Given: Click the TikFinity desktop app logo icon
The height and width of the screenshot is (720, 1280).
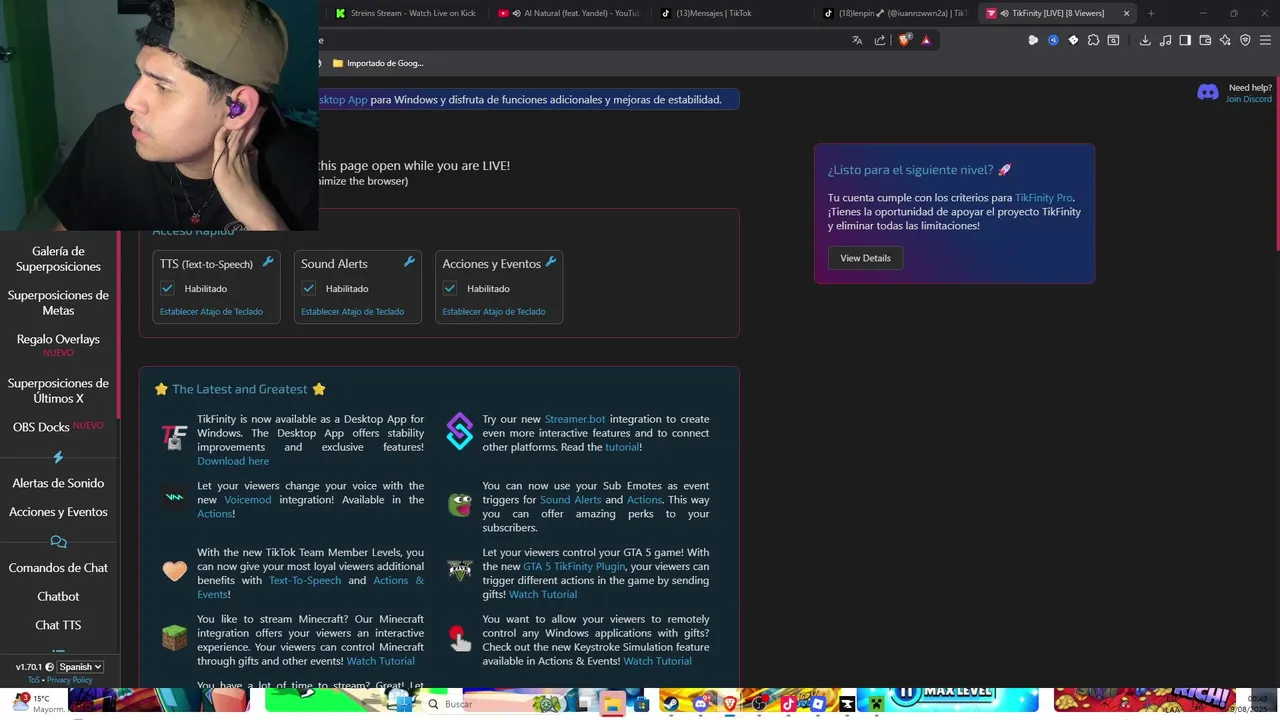Looking at the screenshot, I should coord(175,438).
